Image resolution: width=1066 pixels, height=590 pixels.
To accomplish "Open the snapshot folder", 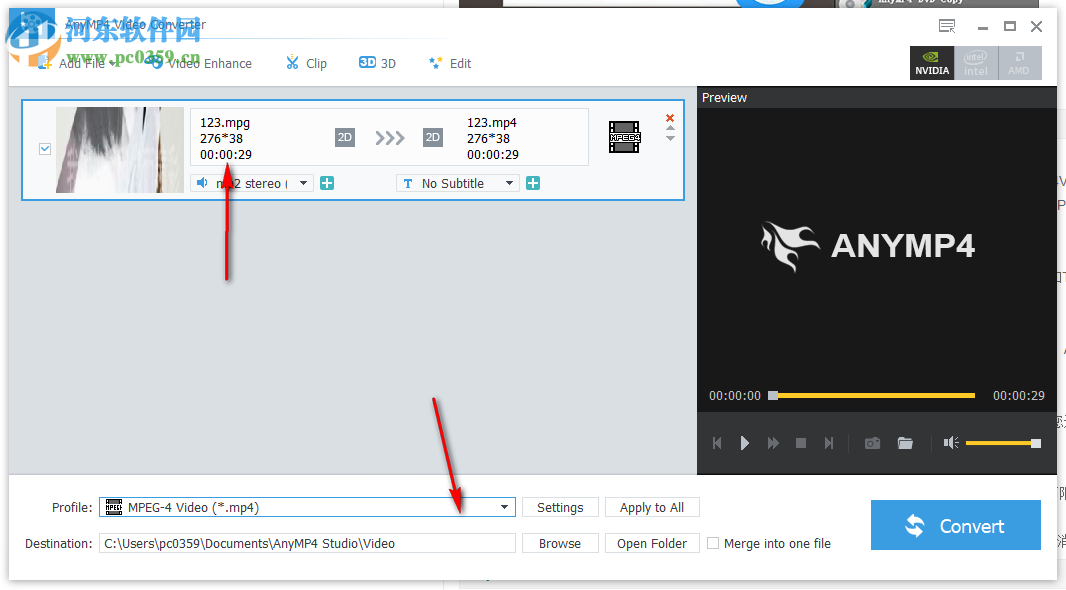I will tap(905, 443).
